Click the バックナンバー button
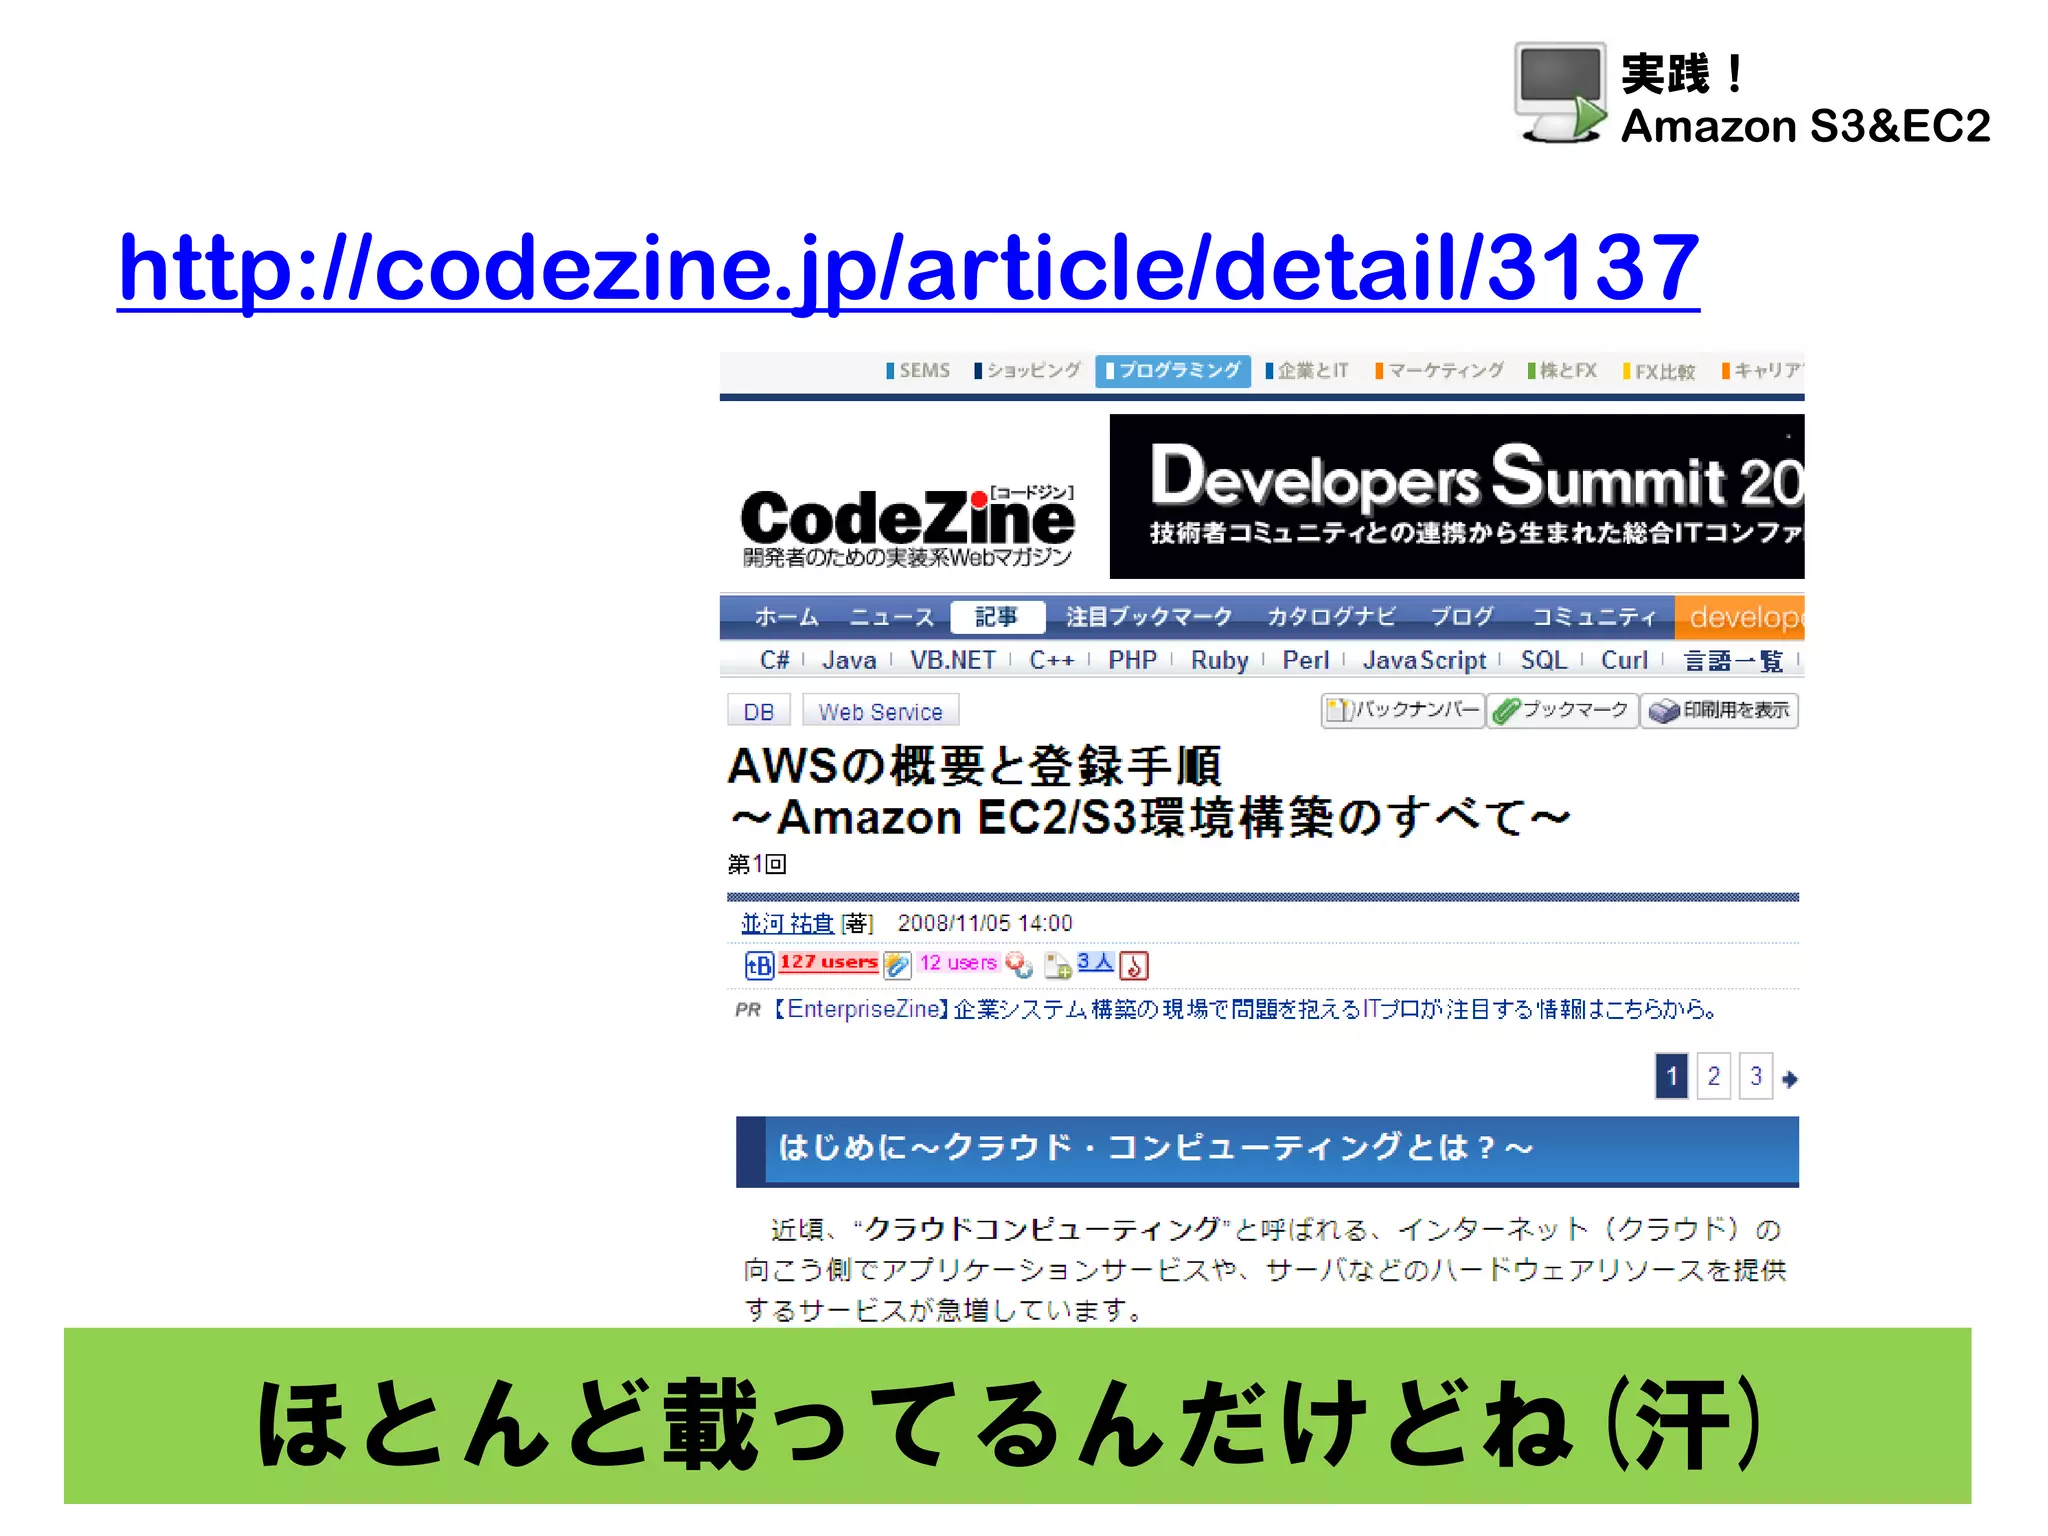Viewport: 2048px width, 1536px height. click(x=1403, y=710)
